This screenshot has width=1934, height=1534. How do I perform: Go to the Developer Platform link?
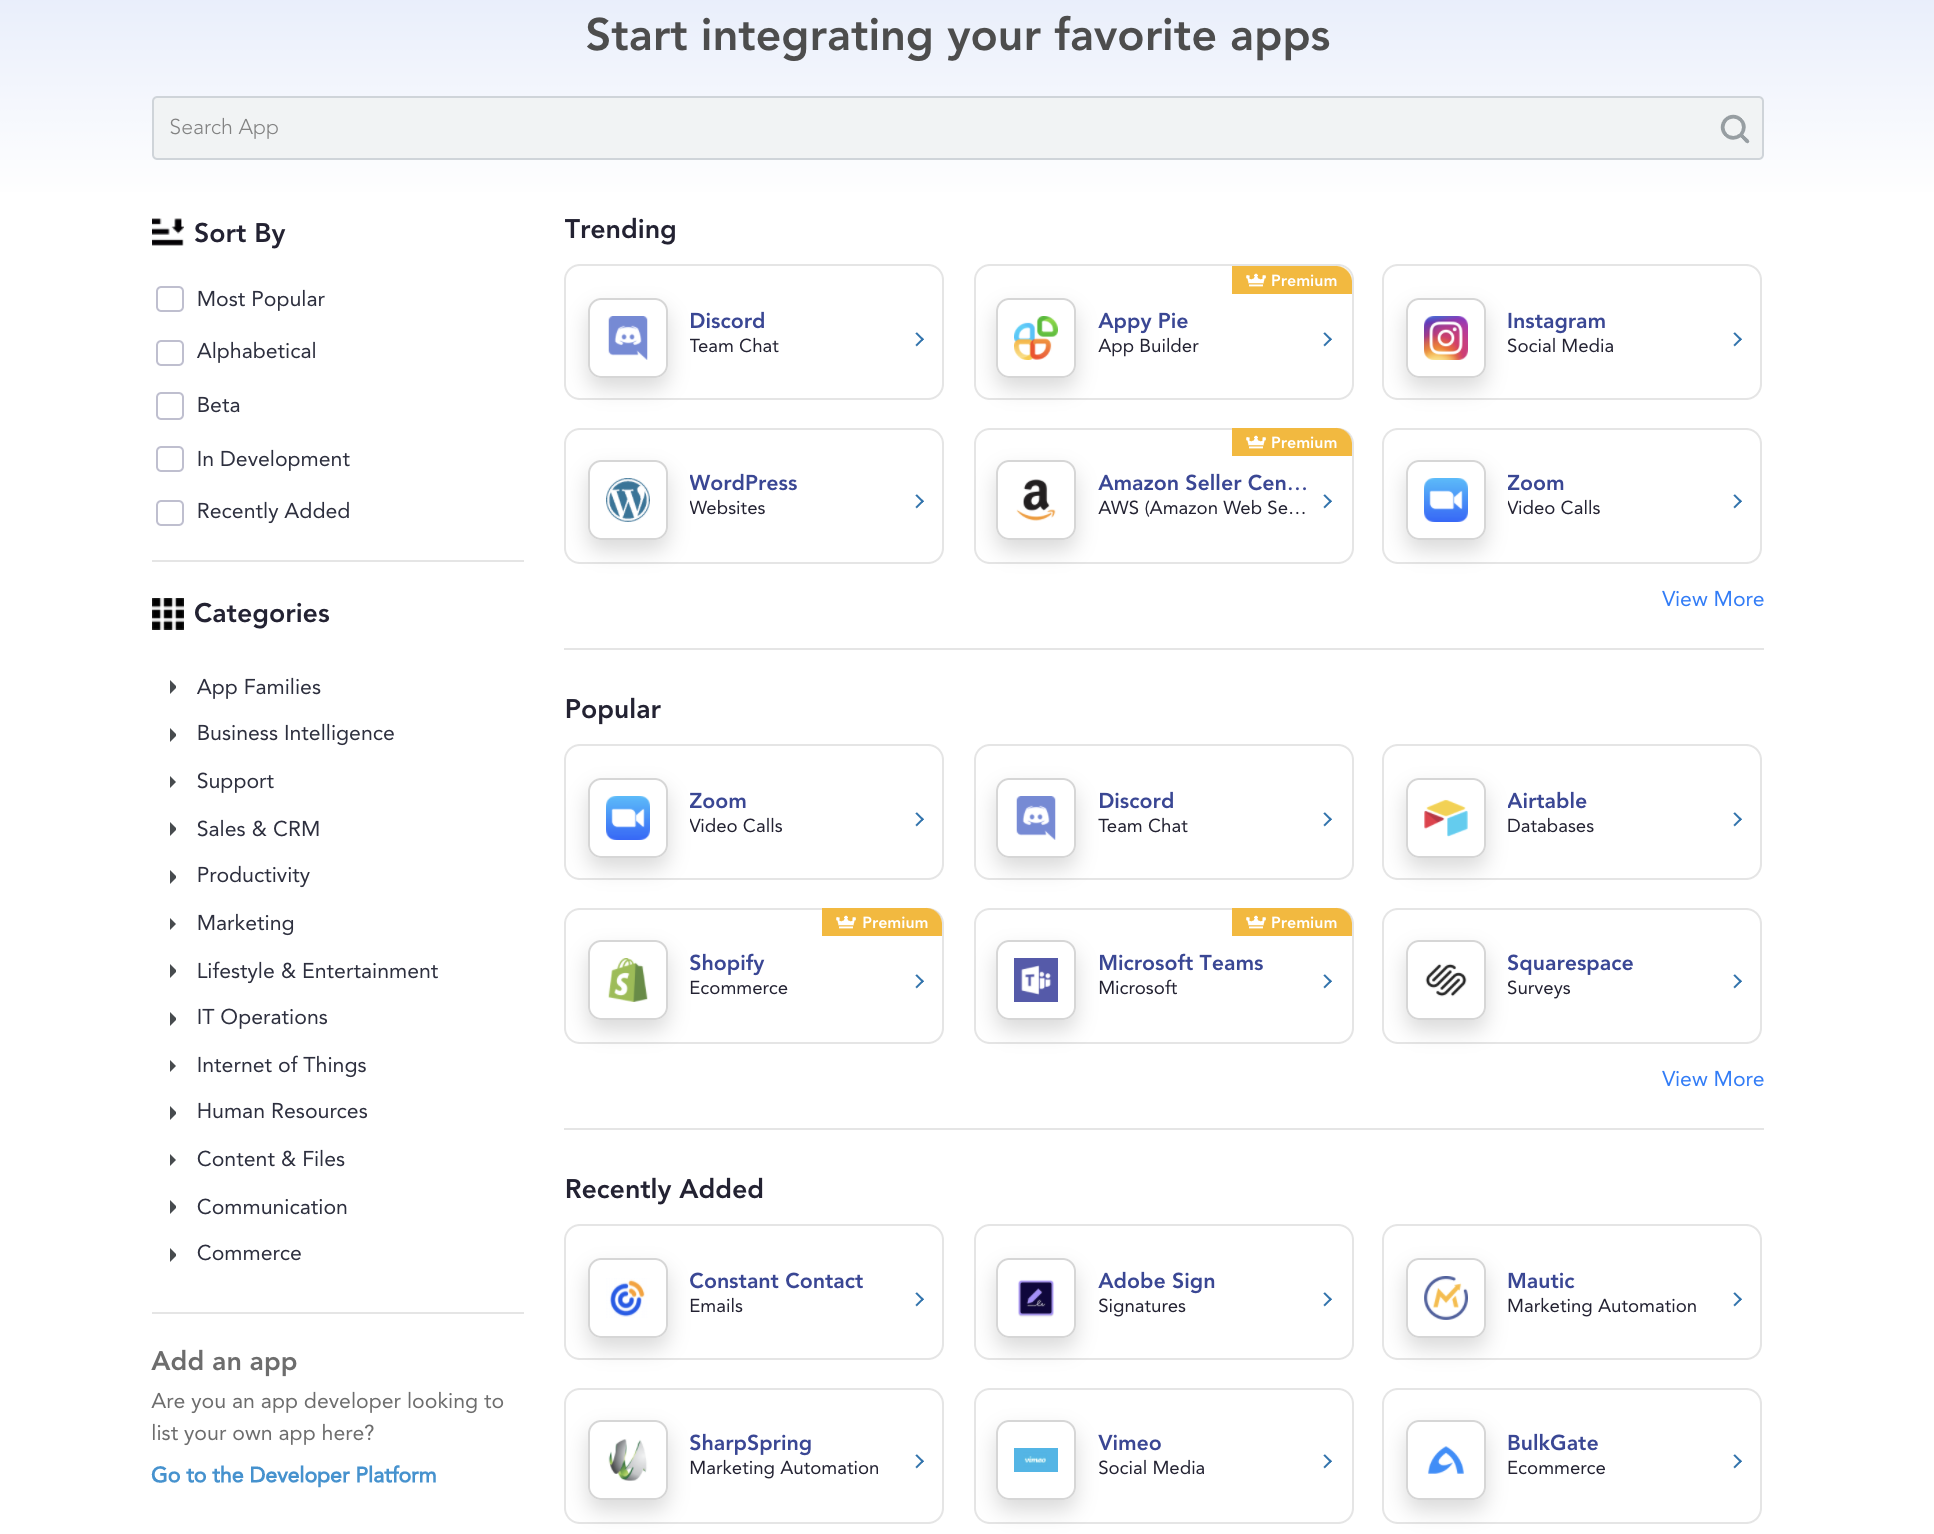pos(292,1474)
